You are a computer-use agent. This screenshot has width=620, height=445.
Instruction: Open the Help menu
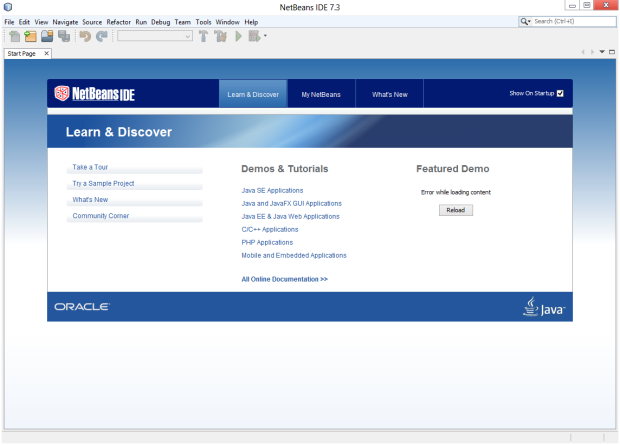coord(251,22)
